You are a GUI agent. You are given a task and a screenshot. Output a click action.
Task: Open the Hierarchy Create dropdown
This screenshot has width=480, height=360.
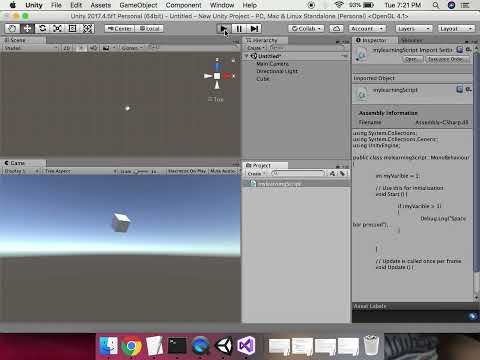point(256,48)
